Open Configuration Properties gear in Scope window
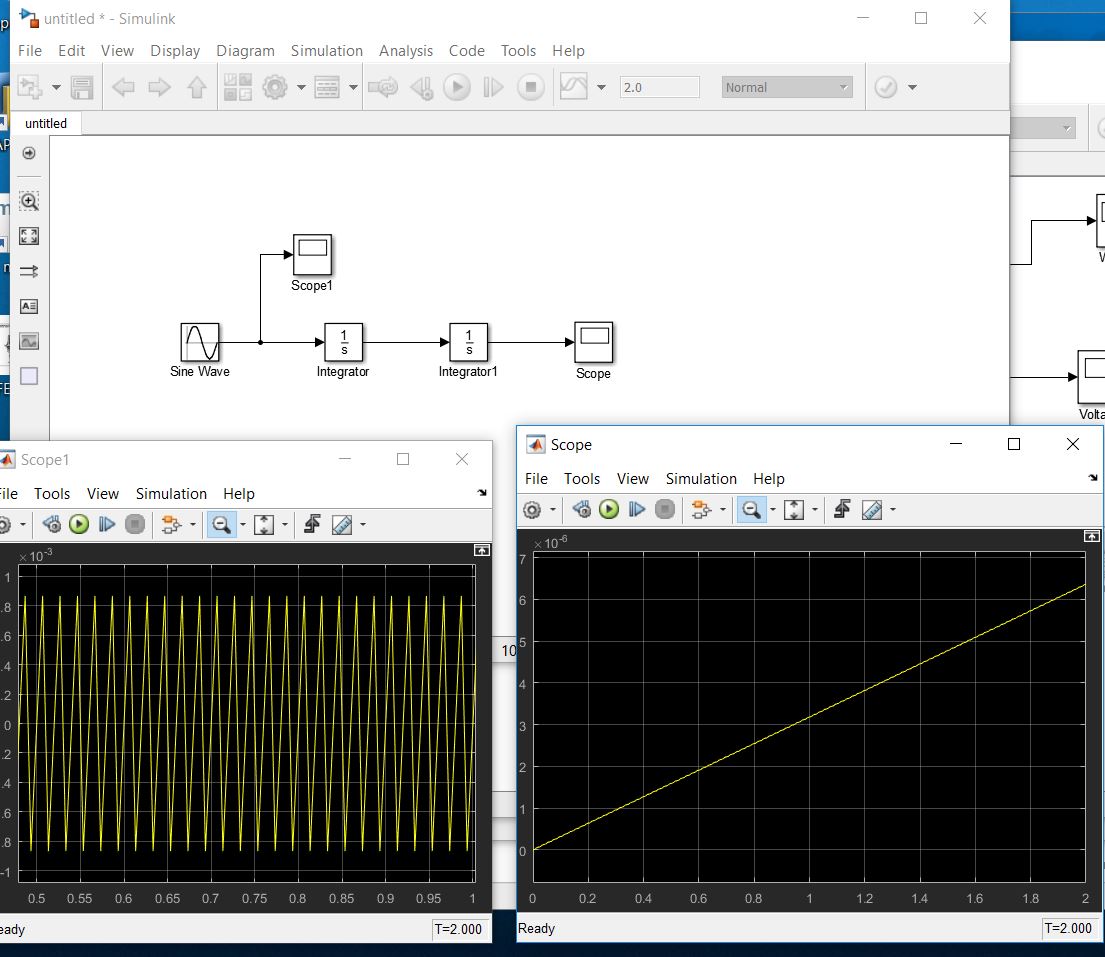Screen dimensions: 1105x957 532,510
